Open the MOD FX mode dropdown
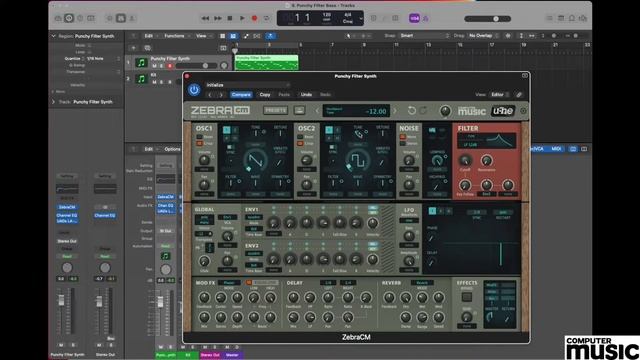This screenshot has height=360, width=640. [x=229, y=282]
